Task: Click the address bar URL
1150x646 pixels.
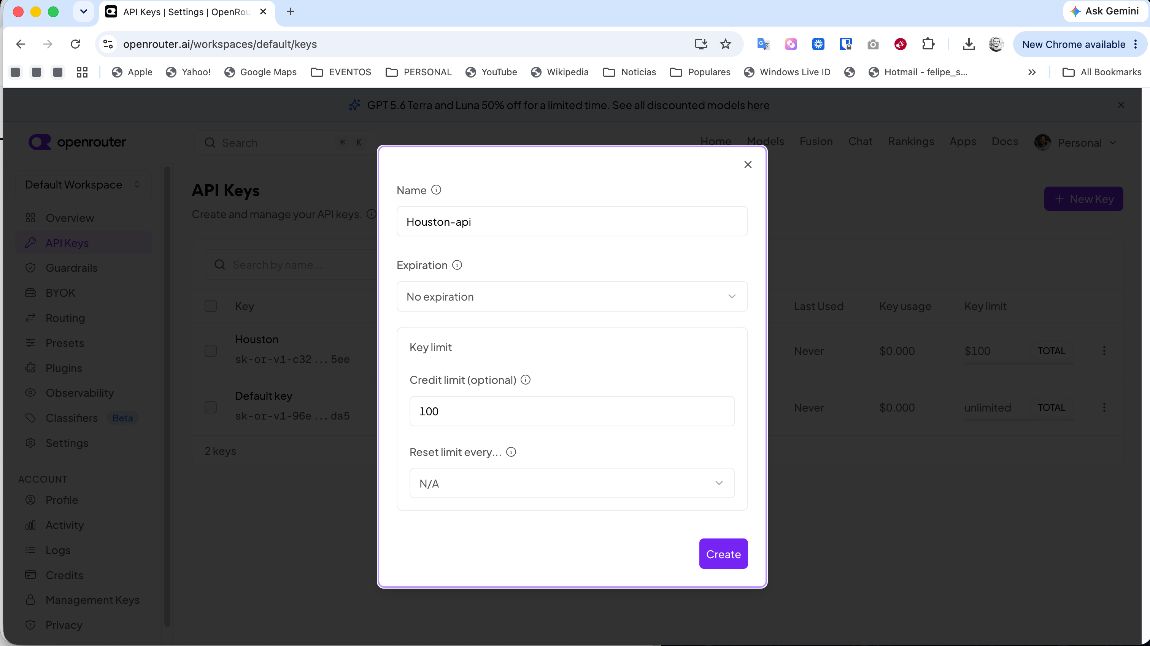Action: click(220, 44)
